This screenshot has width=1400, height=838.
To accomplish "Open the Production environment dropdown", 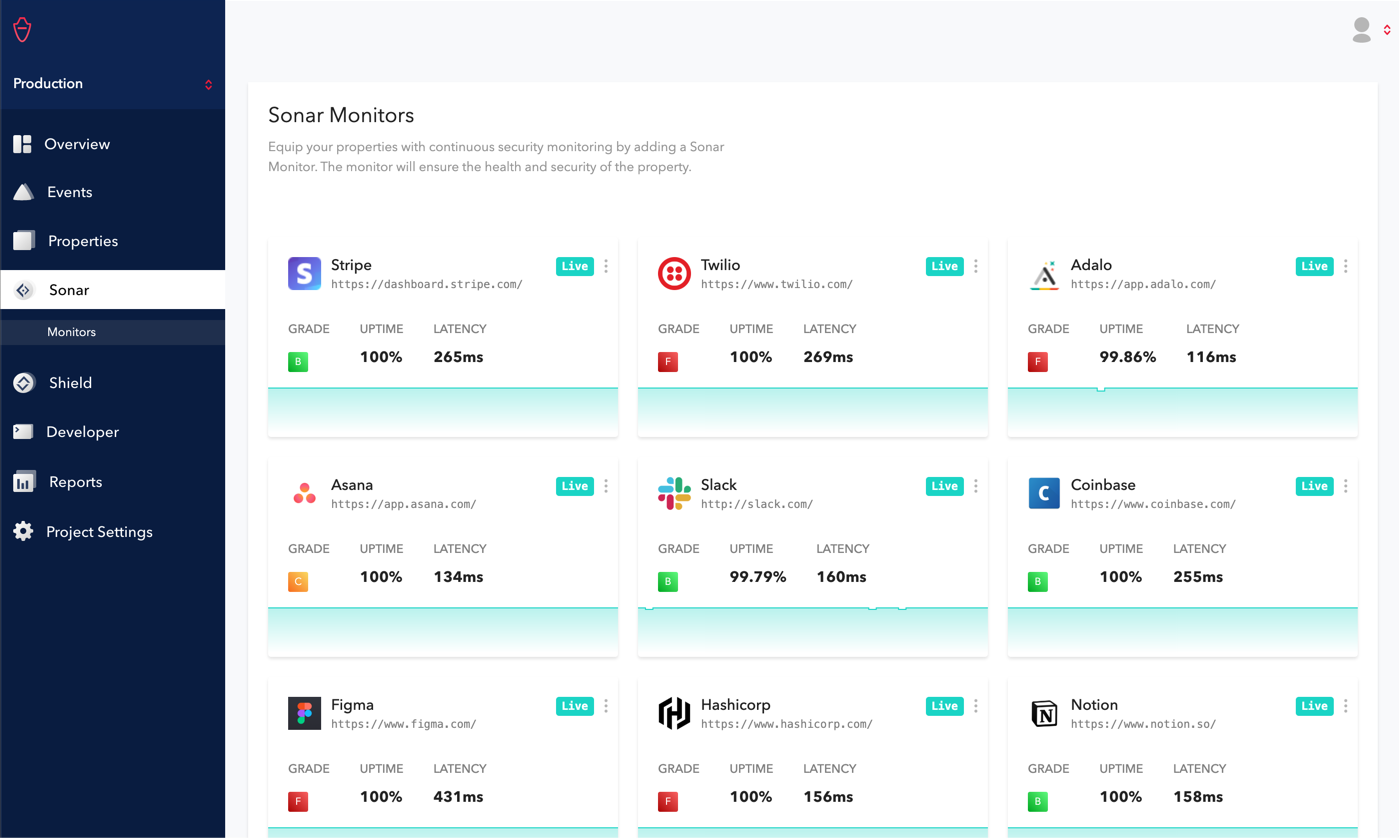I will click(112, 84).
